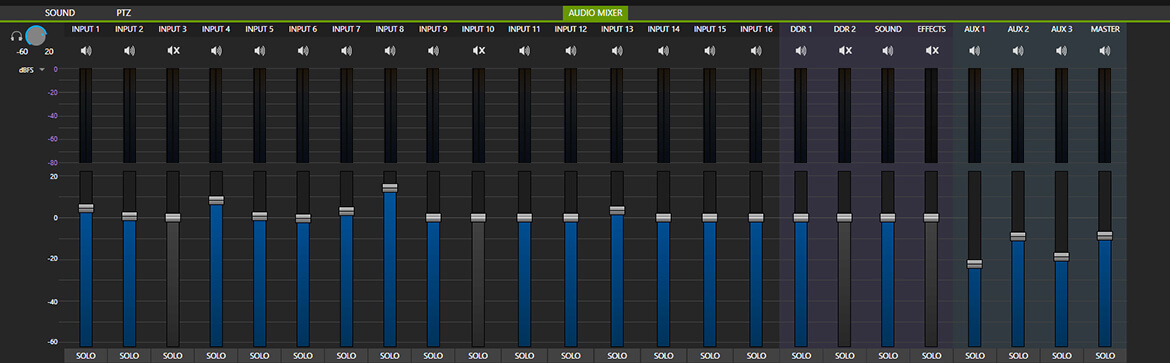
Task: Open the dBFS scale dropdown
Action: [x=31, y=69]
